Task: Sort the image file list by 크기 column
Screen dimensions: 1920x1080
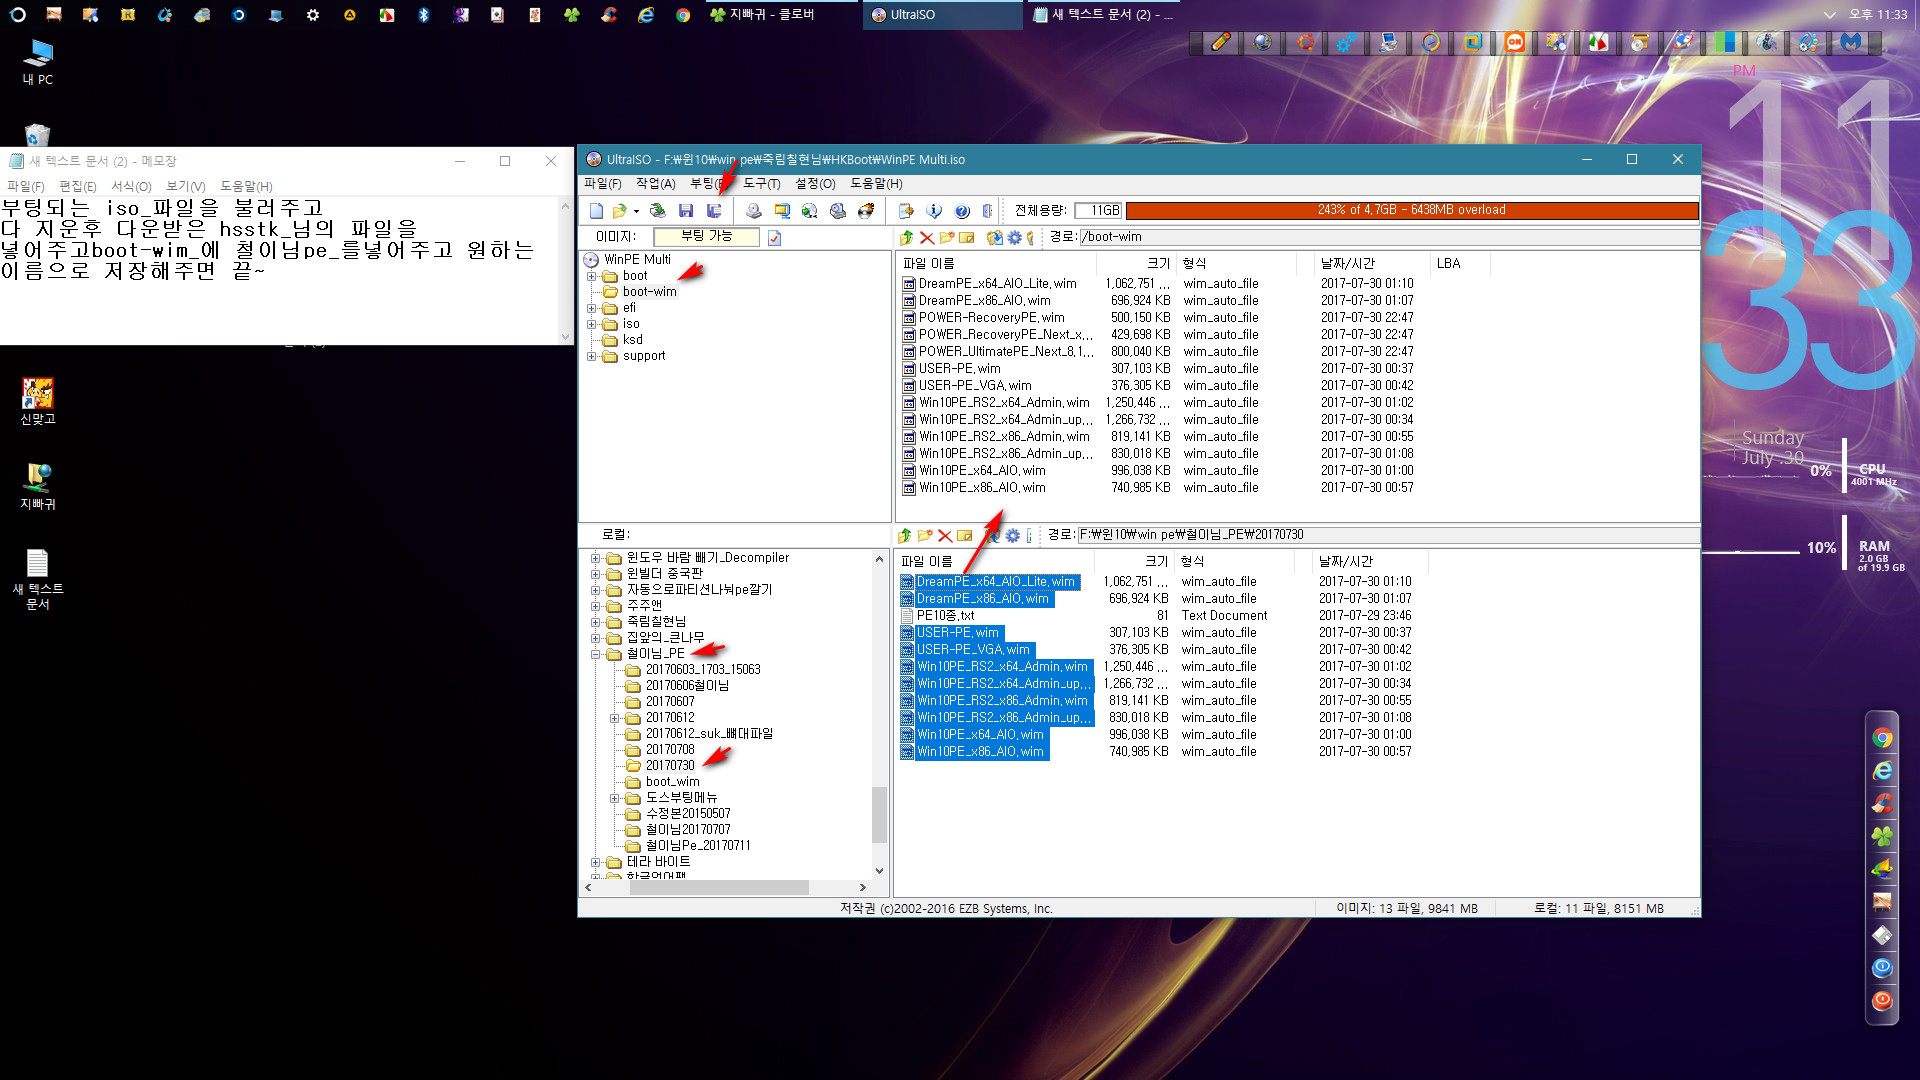Action: [x=1136, y=264]
